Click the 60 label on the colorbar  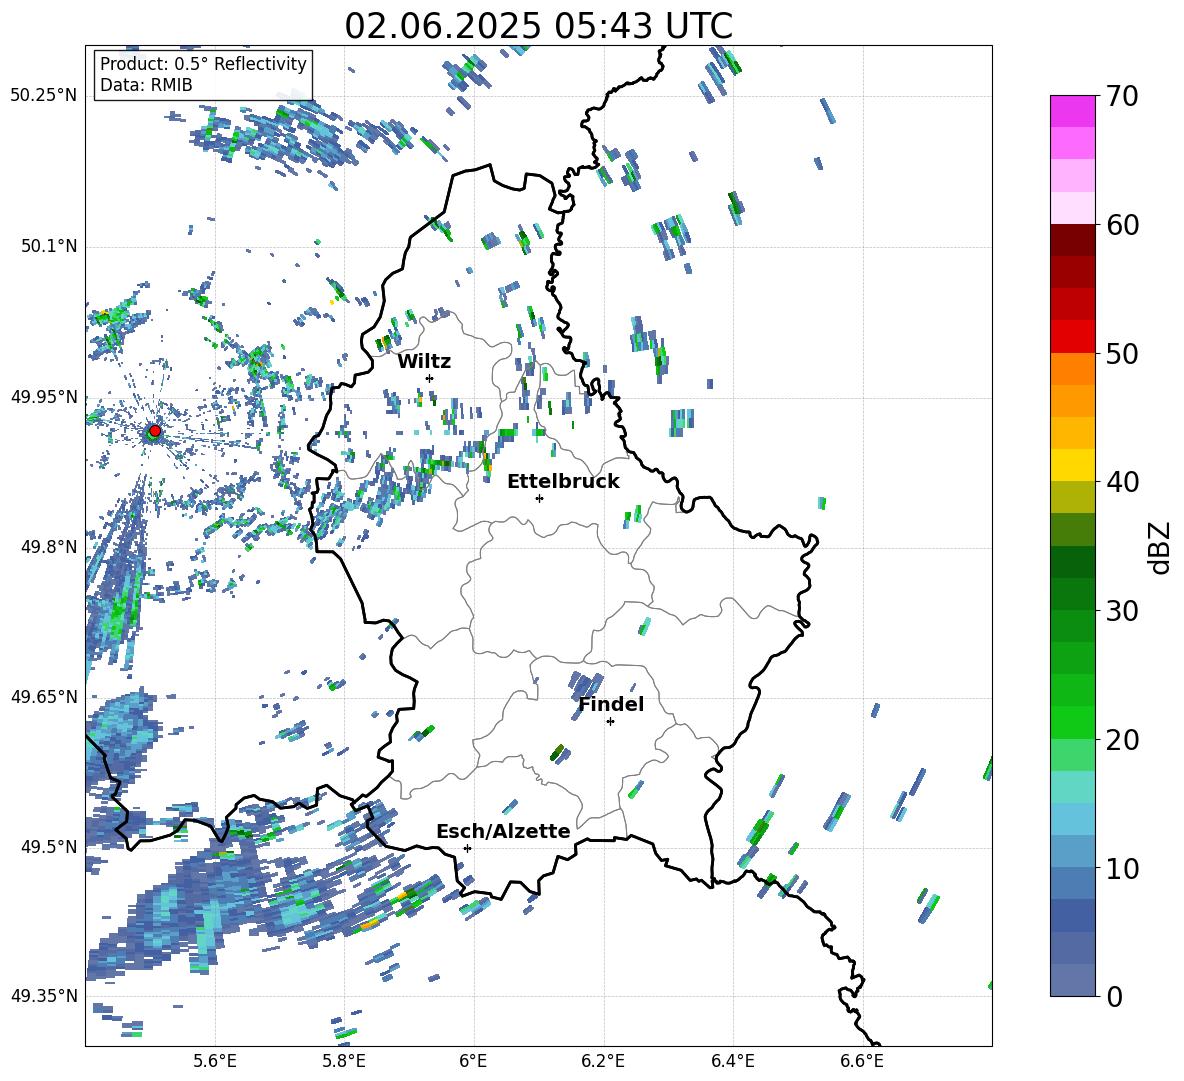[1121, 225]
